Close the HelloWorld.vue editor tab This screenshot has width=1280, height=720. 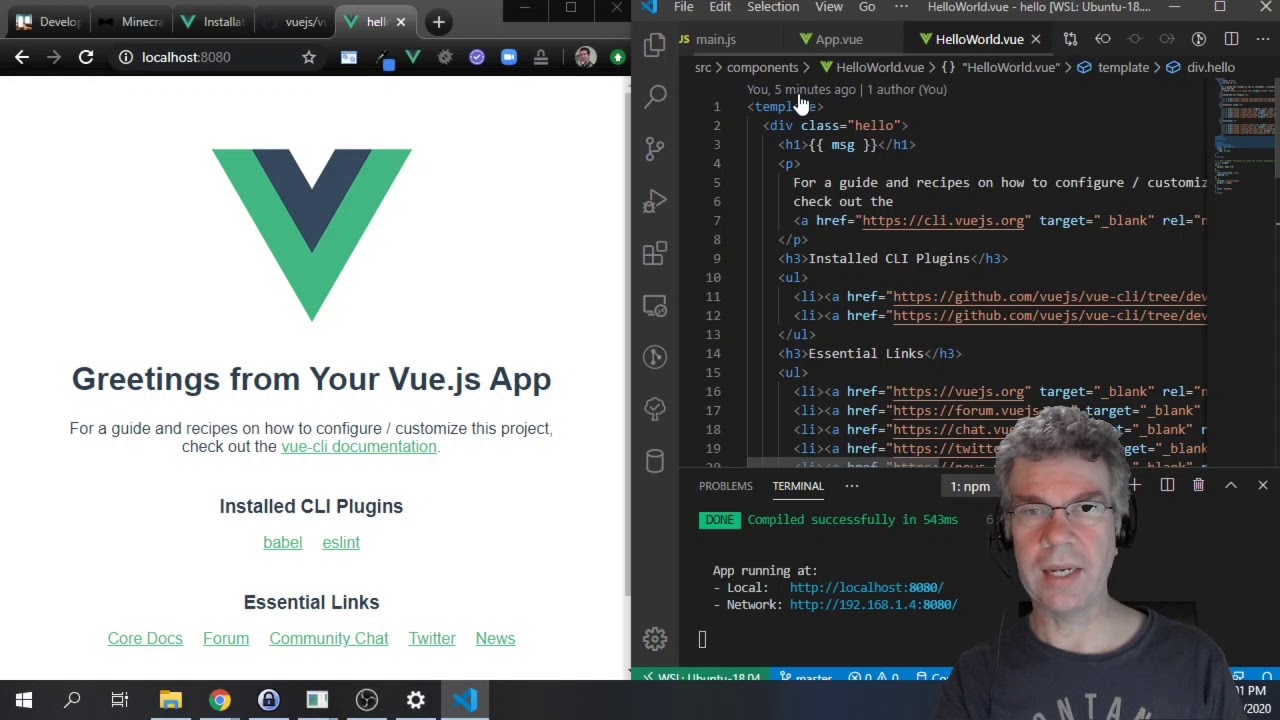pos(1035,39)
